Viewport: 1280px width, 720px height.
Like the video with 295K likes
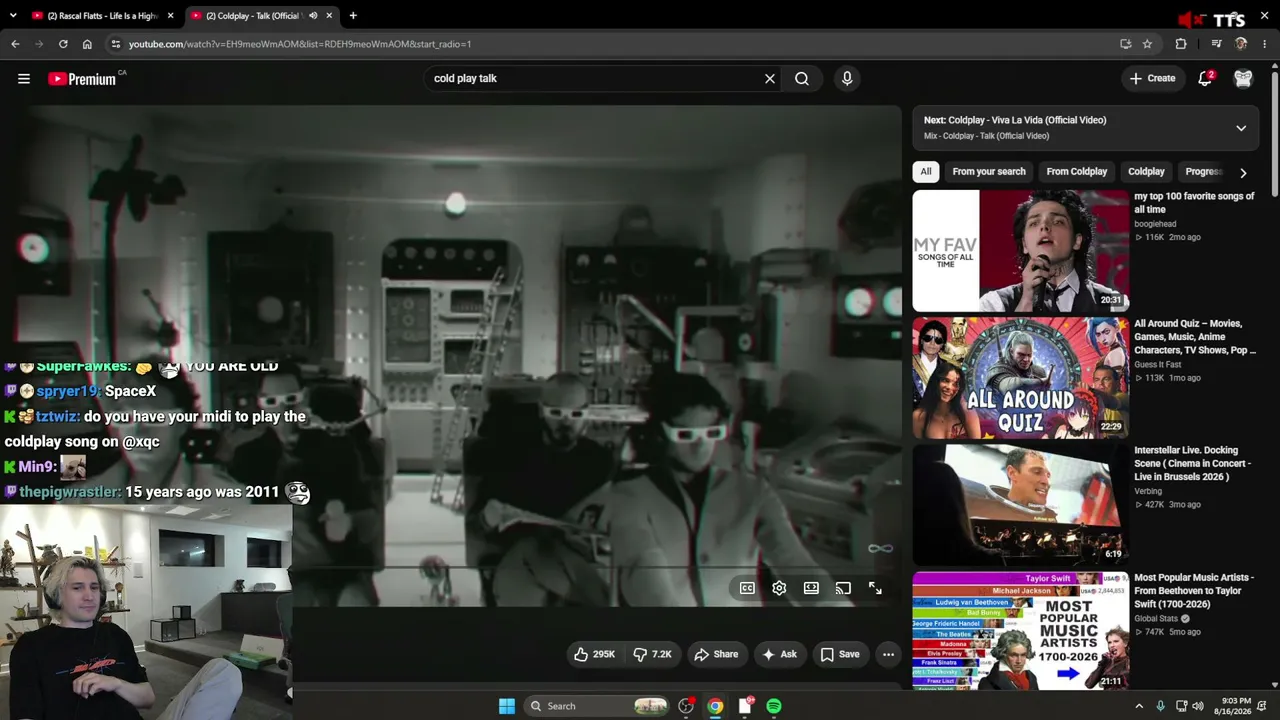pos(594,654)
